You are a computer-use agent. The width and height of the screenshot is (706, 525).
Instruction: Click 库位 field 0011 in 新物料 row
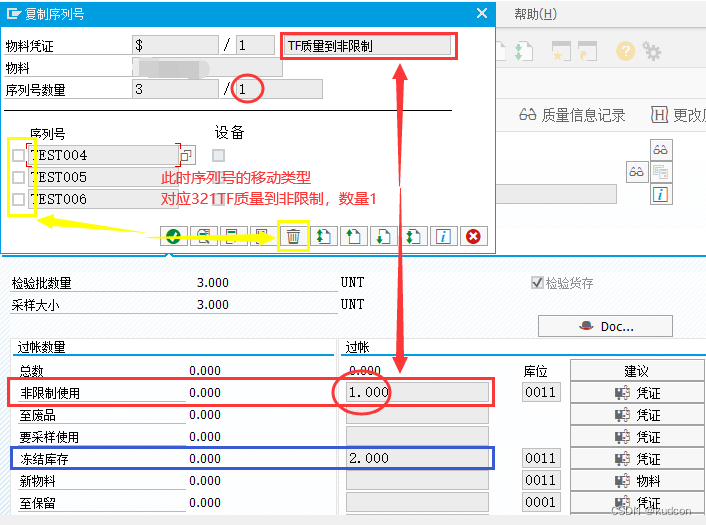541,480
